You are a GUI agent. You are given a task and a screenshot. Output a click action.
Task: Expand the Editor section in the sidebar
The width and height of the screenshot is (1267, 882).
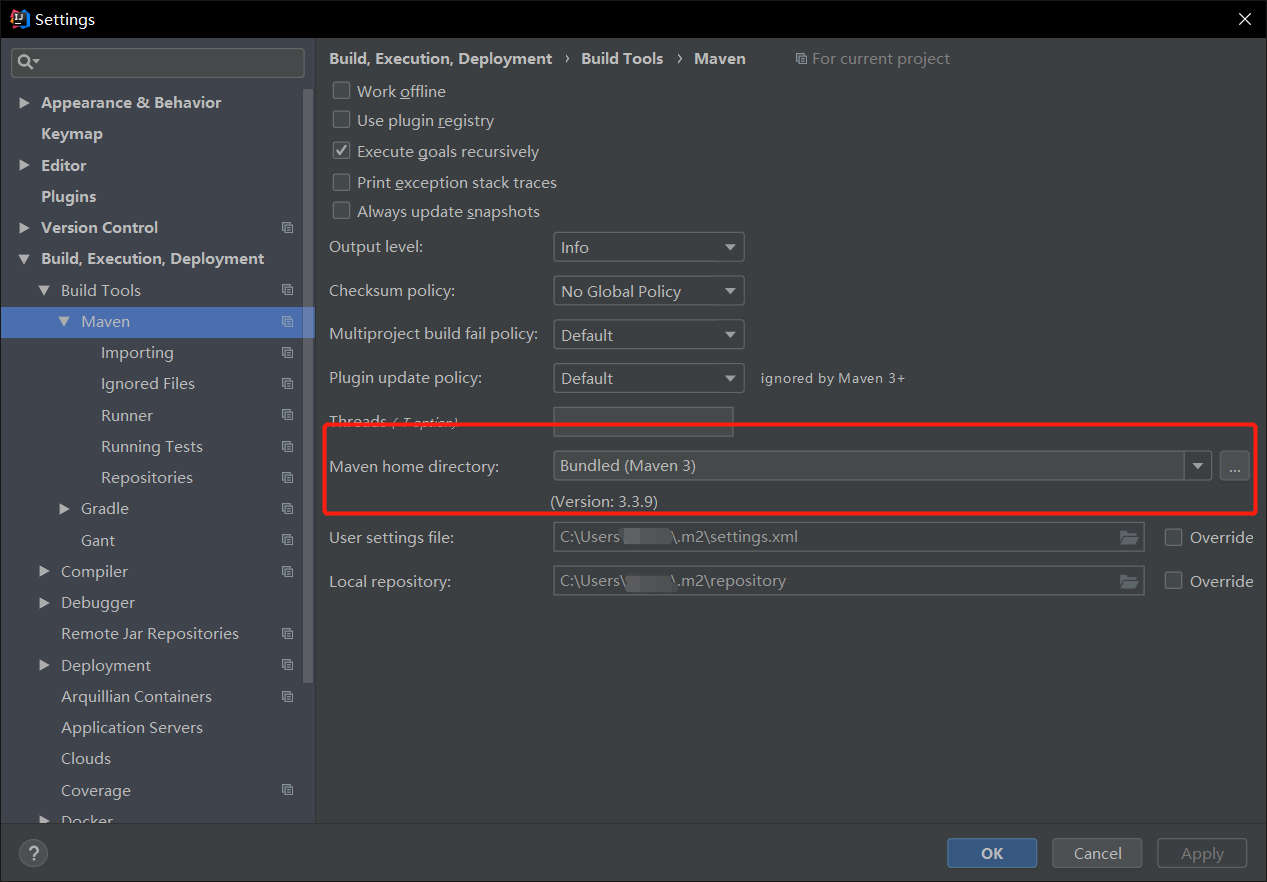tap(24, 164)
